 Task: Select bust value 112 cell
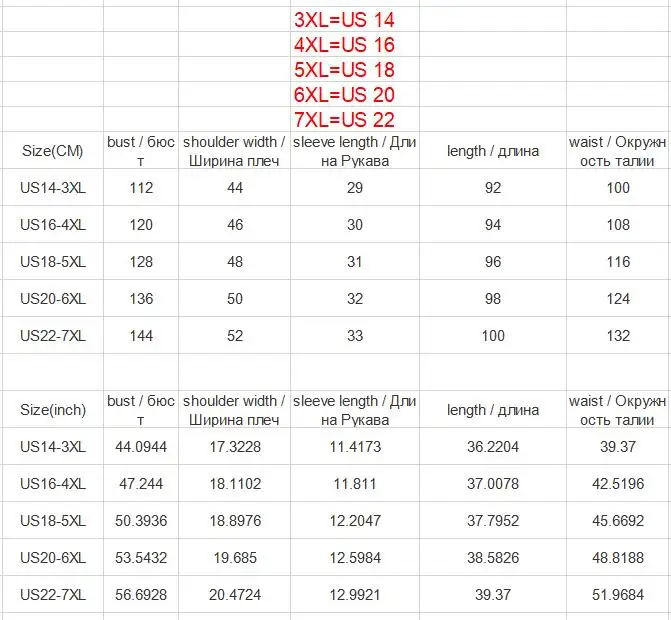(x=141, y=187)
